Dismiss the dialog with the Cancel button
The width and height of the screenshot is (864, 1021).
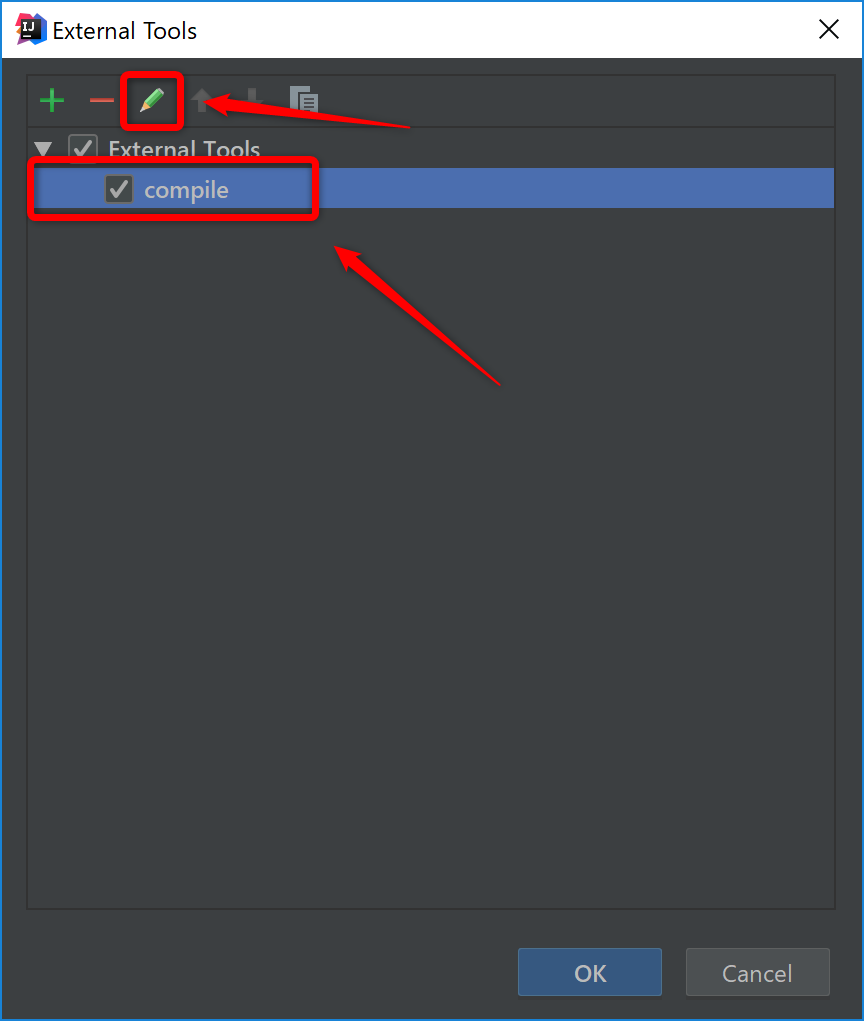click(x=757, y=972)
